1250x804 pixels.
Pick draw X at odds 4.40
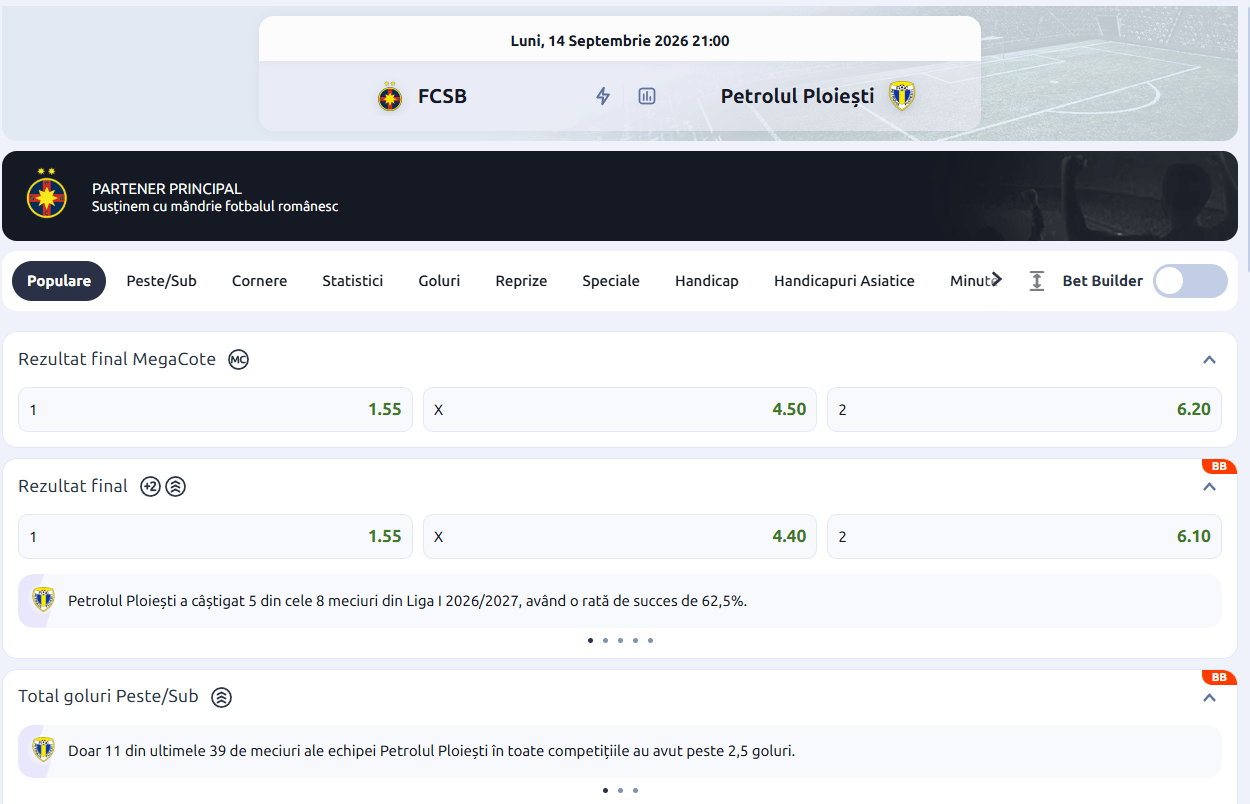point(620,536)
